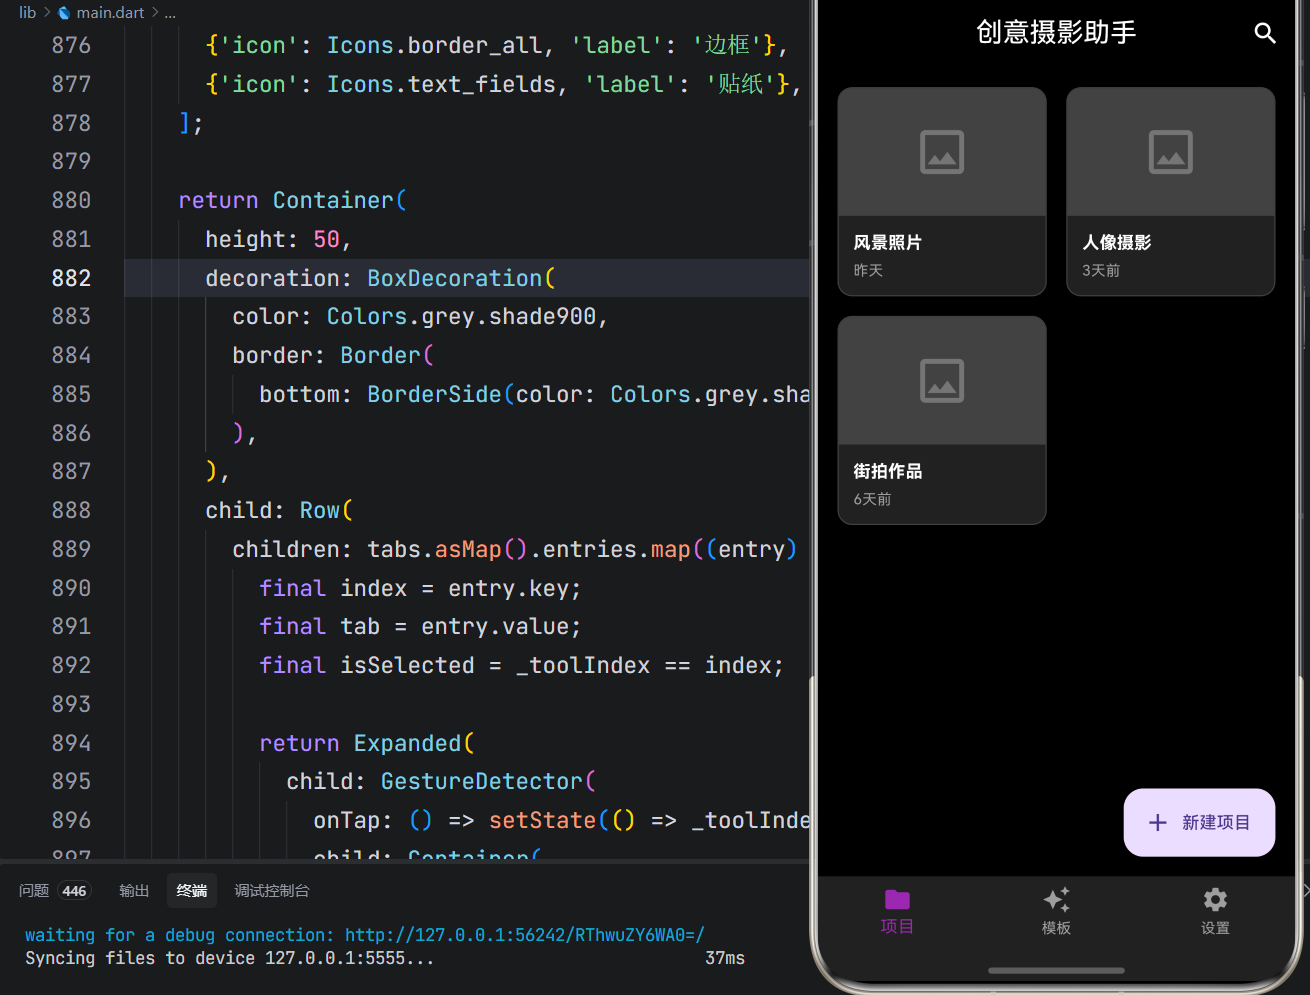The width and height of the screenshot is (1310, 995).
Task: Click the 'height: 50,' code line
Action: (279, 239)
